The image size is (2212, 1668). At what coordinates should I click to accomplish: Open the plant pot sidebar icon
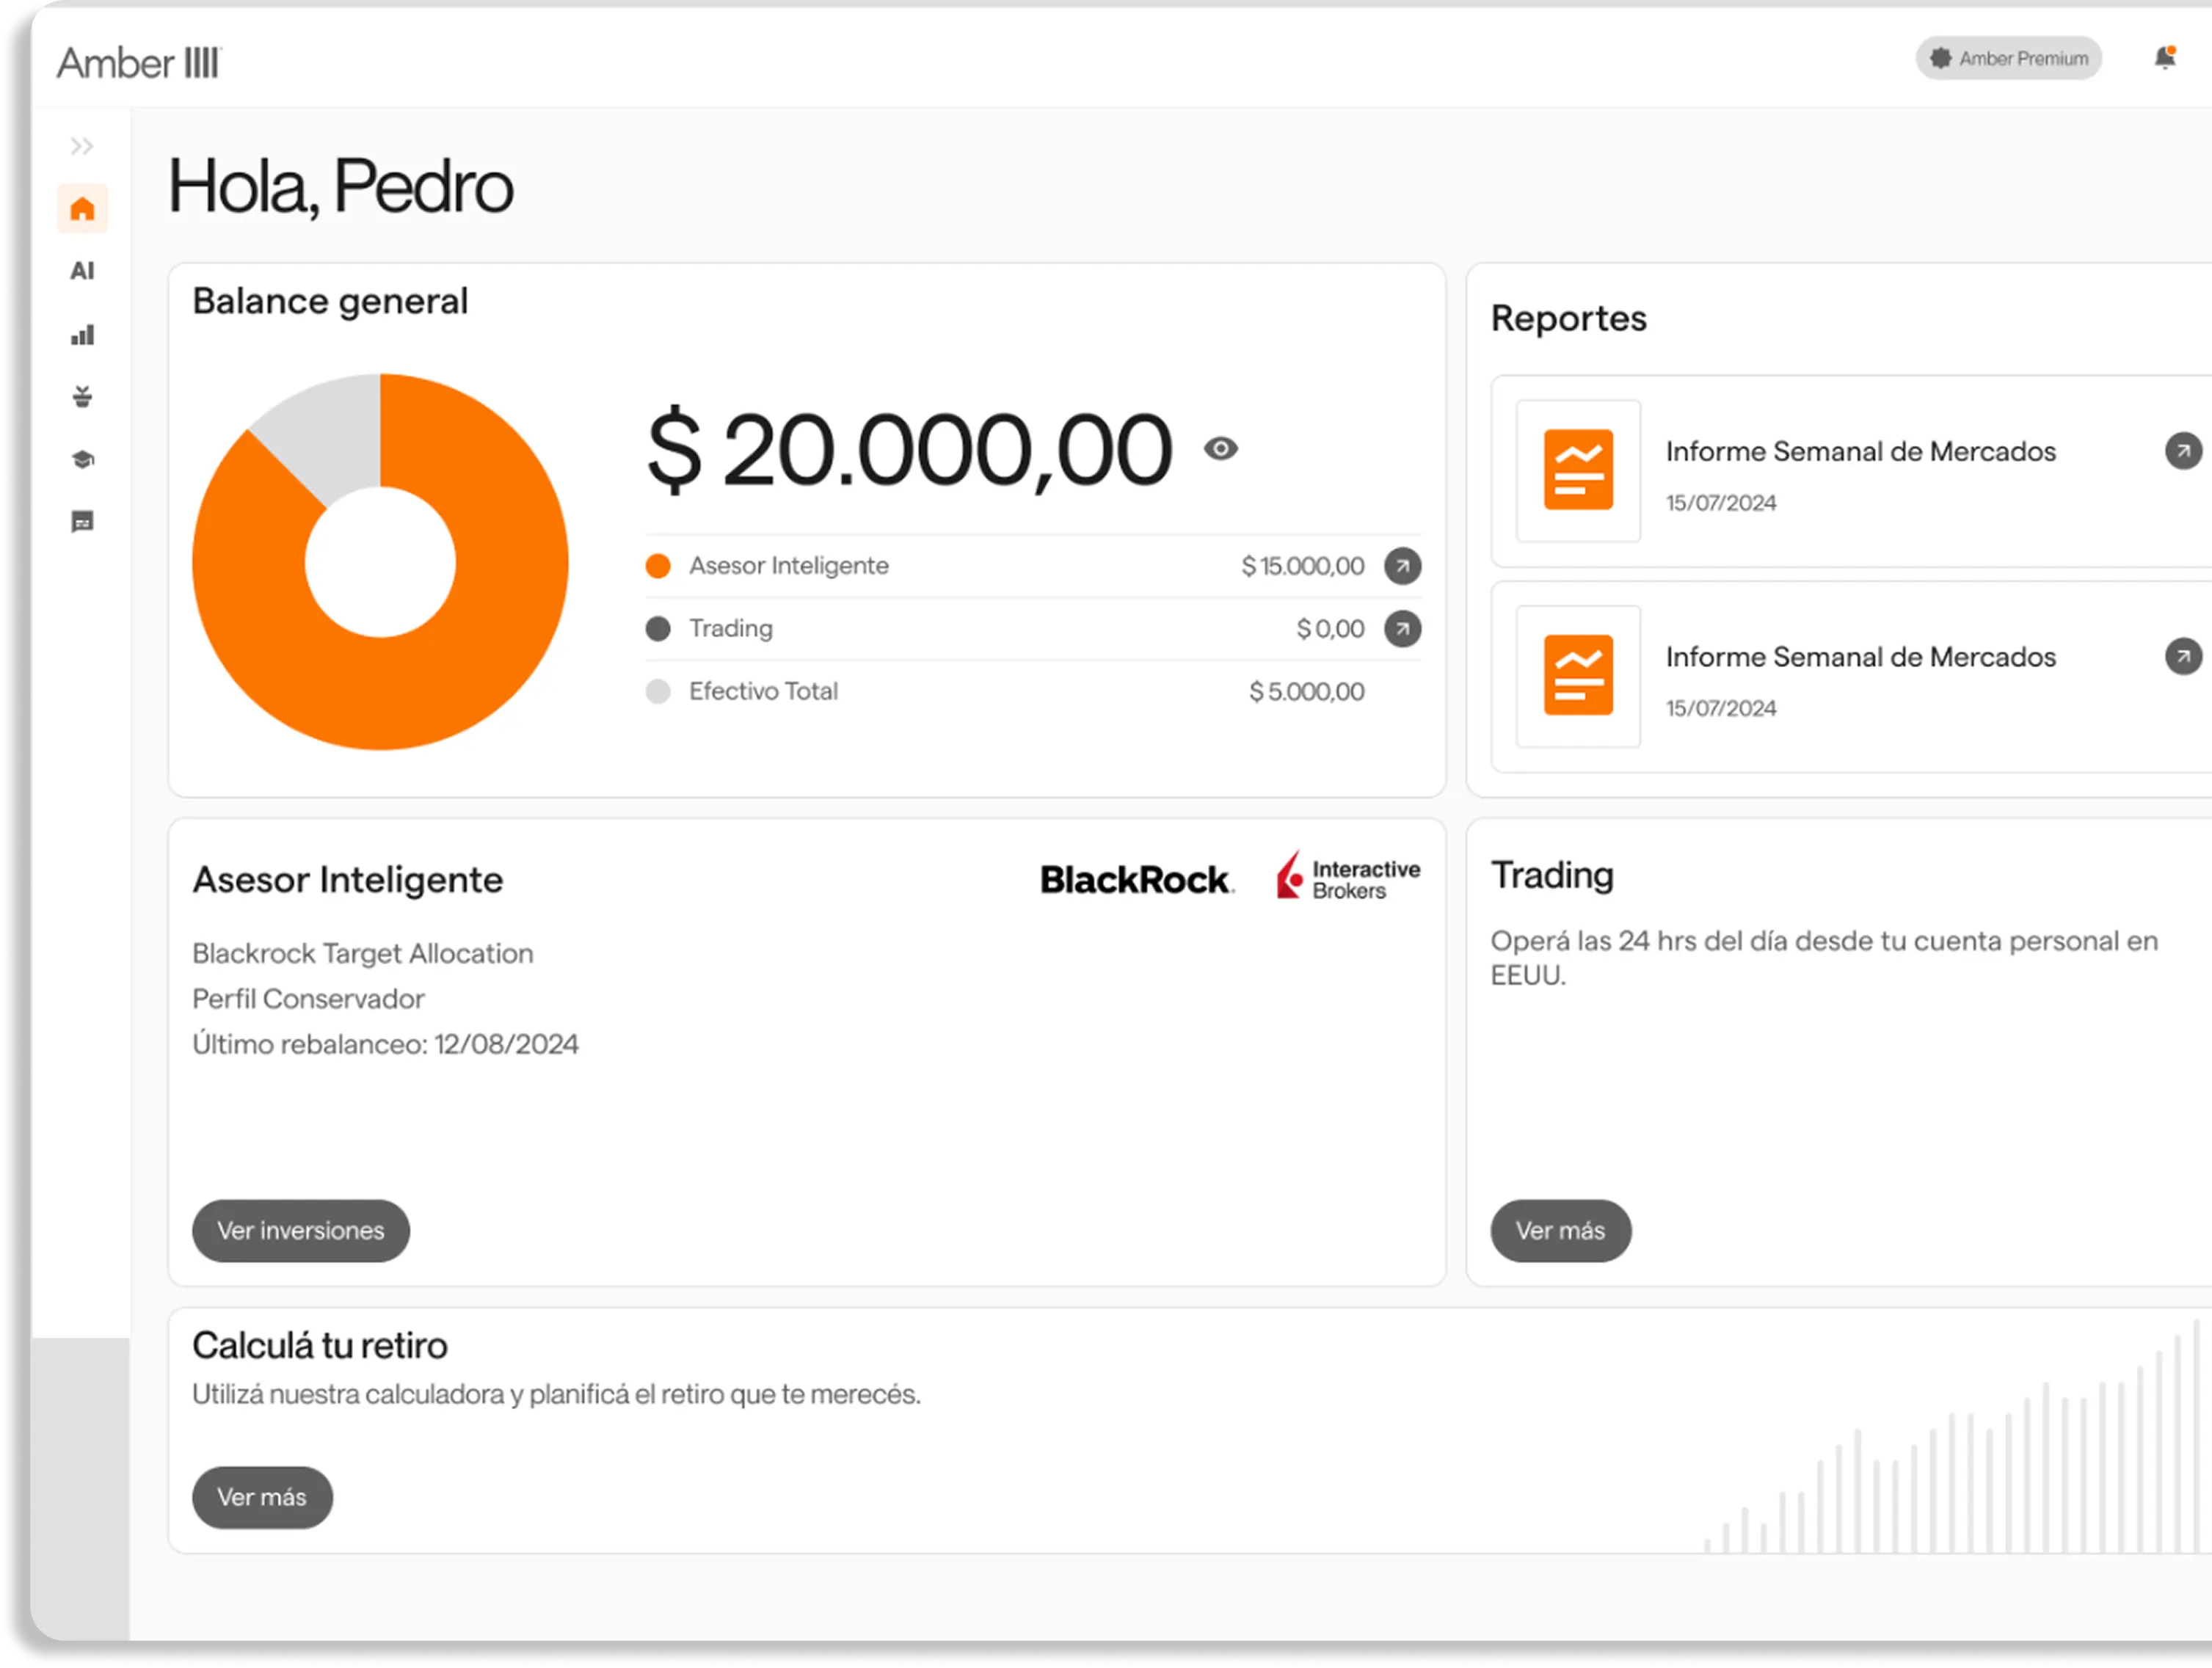click(82, 397)
